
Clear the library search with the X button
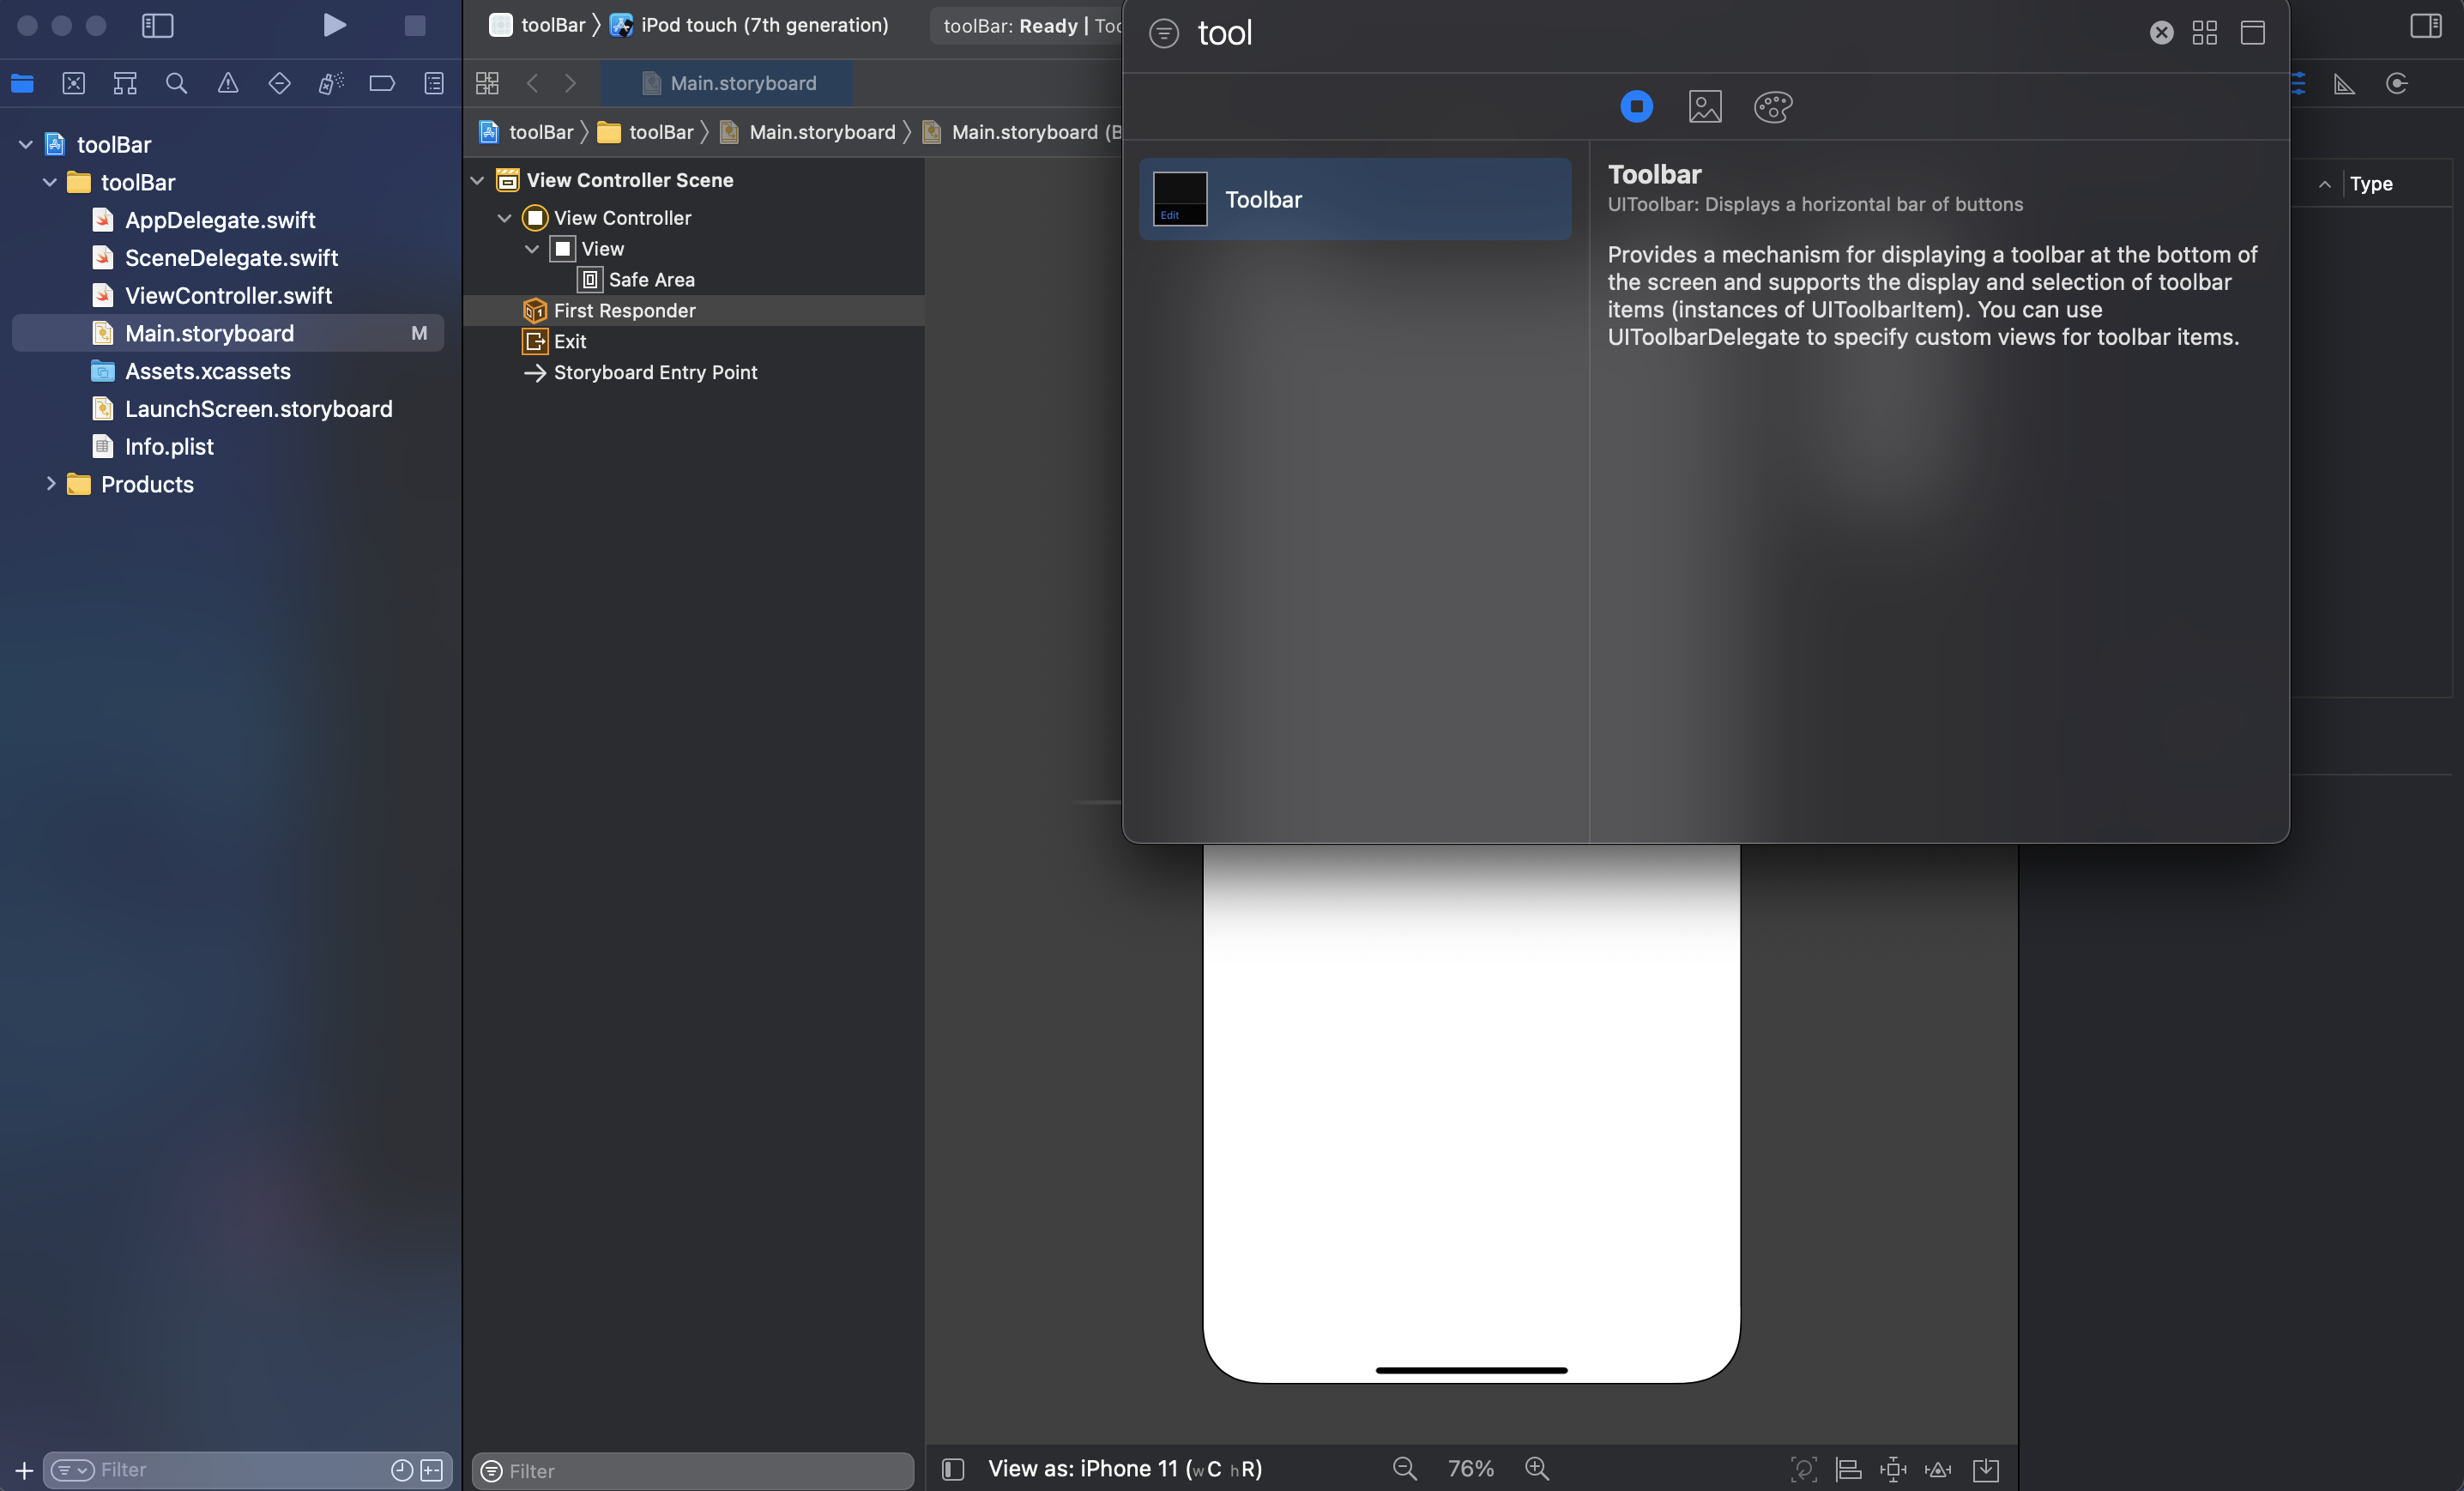[2161, 33]
